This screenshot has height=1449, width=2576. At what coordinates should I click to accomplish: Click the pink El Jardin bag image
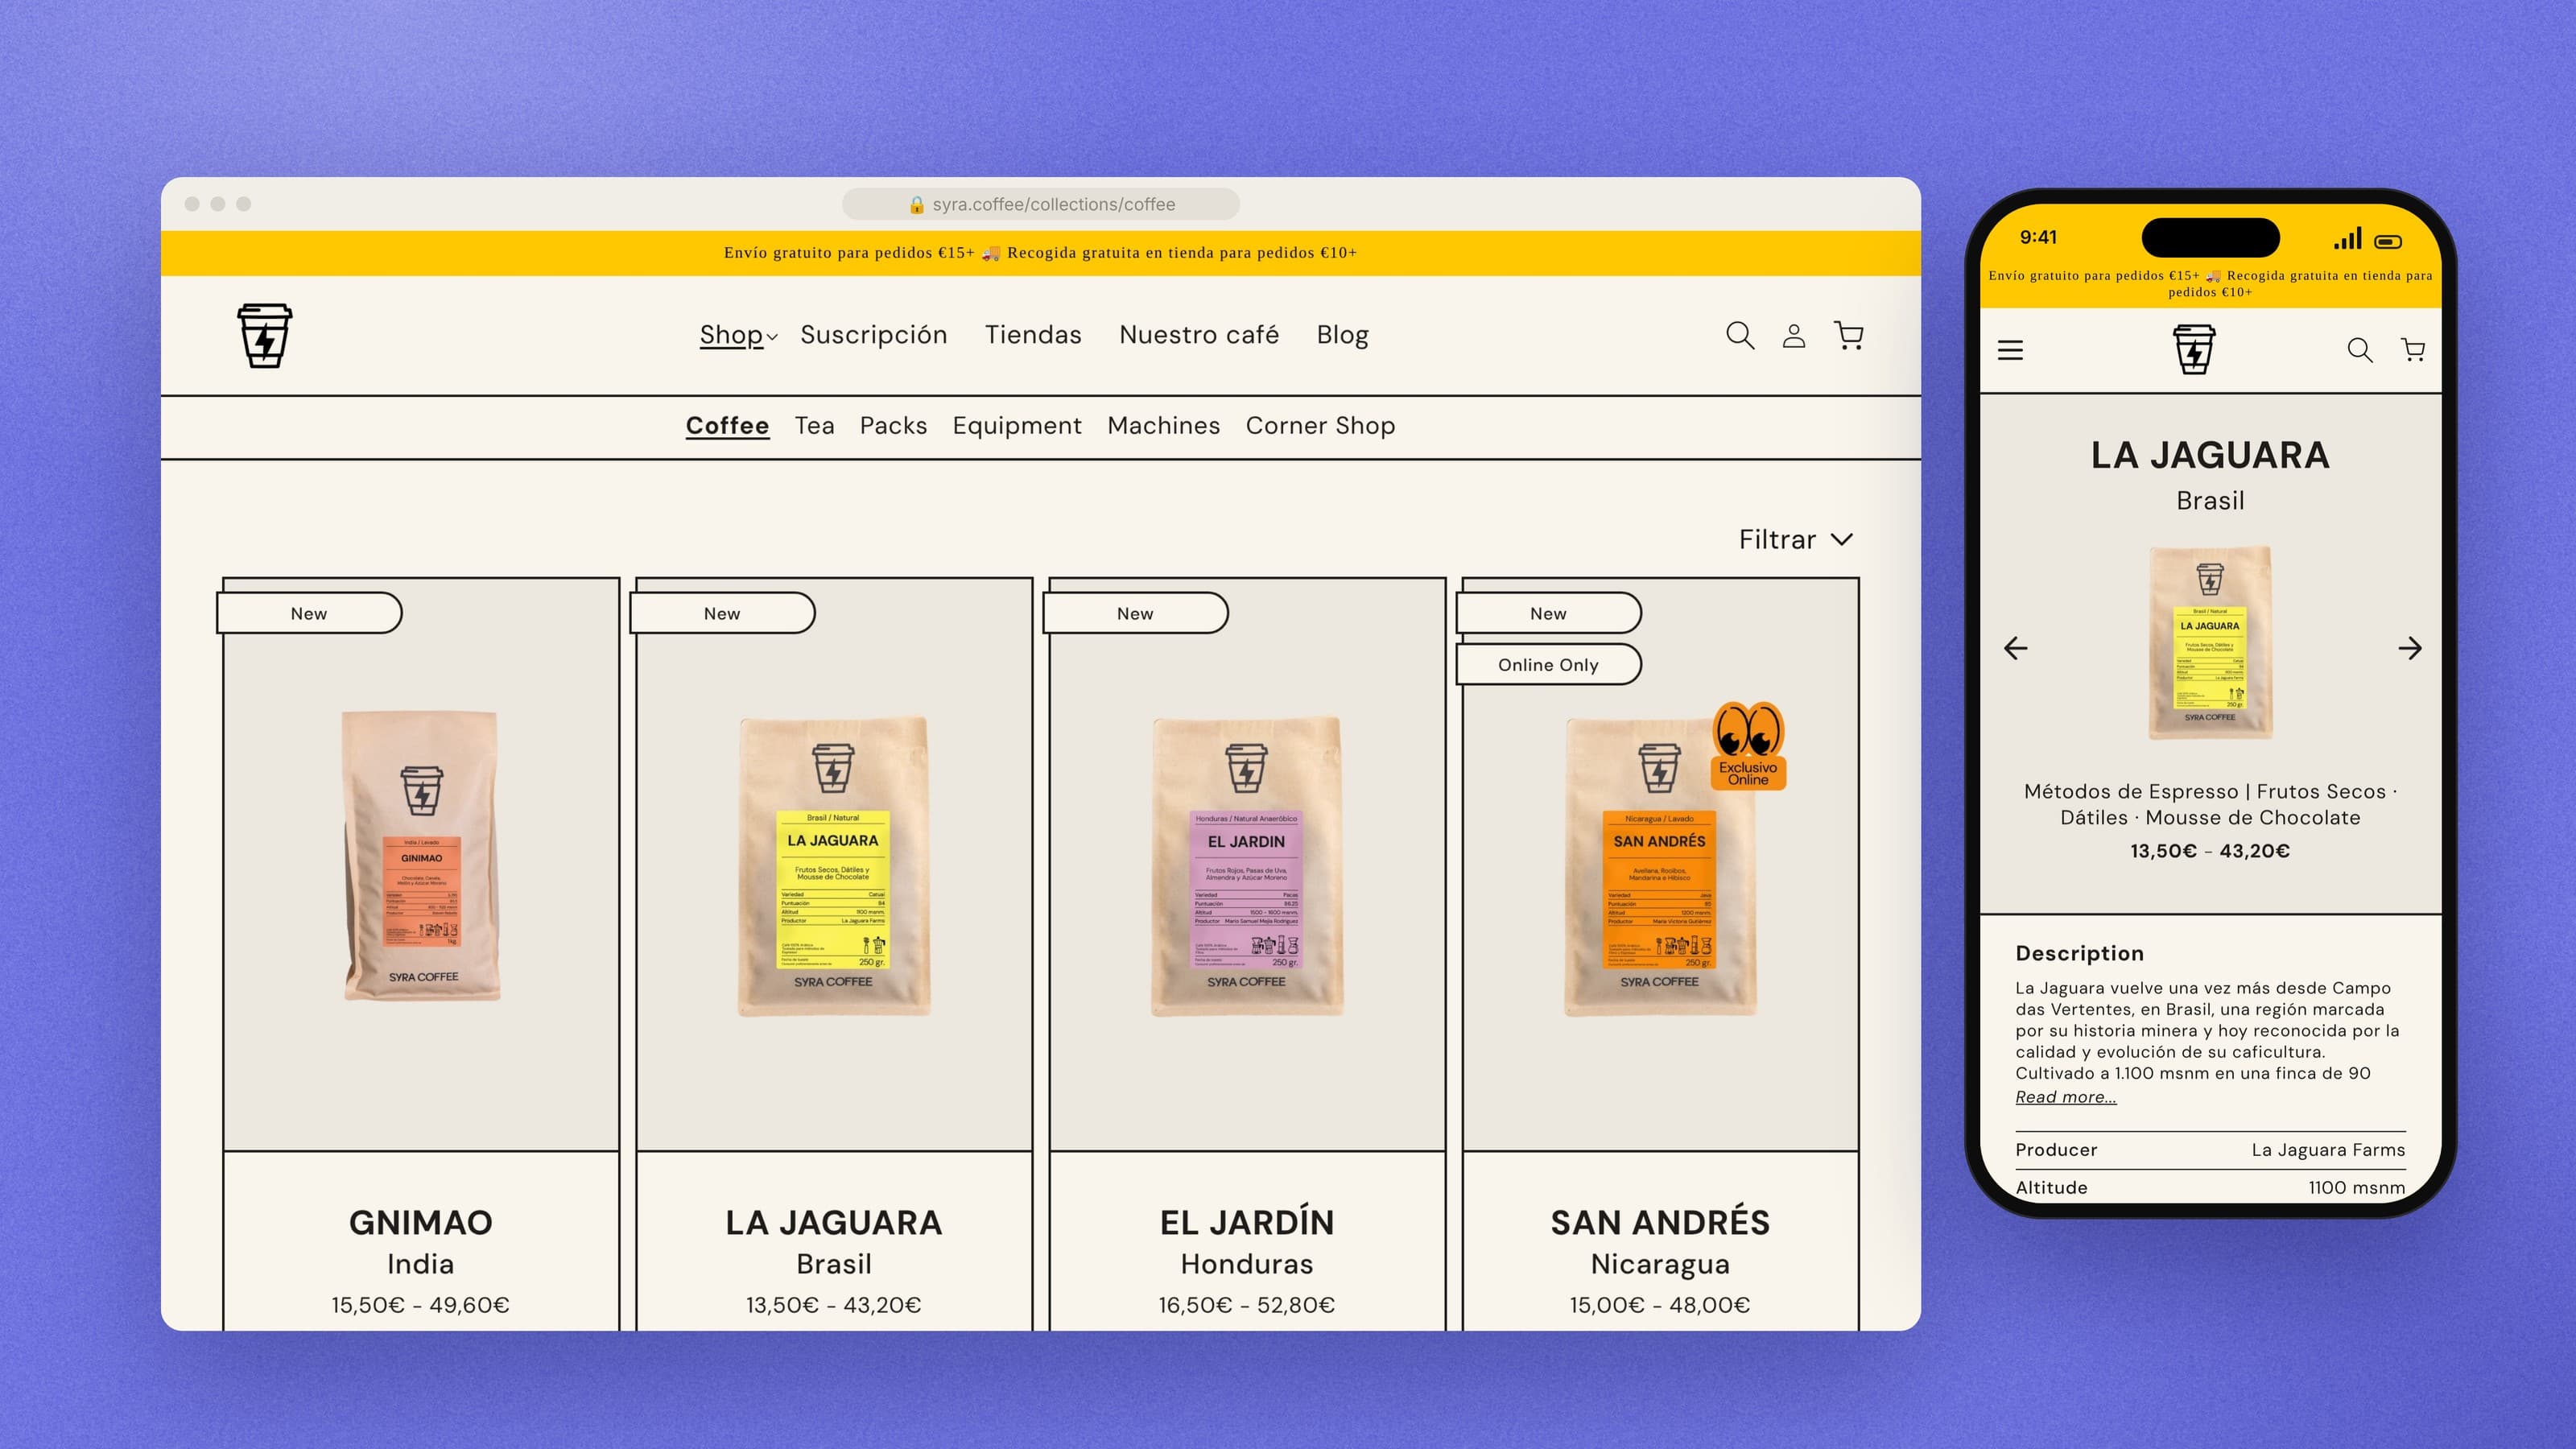tap(1247, 866)
